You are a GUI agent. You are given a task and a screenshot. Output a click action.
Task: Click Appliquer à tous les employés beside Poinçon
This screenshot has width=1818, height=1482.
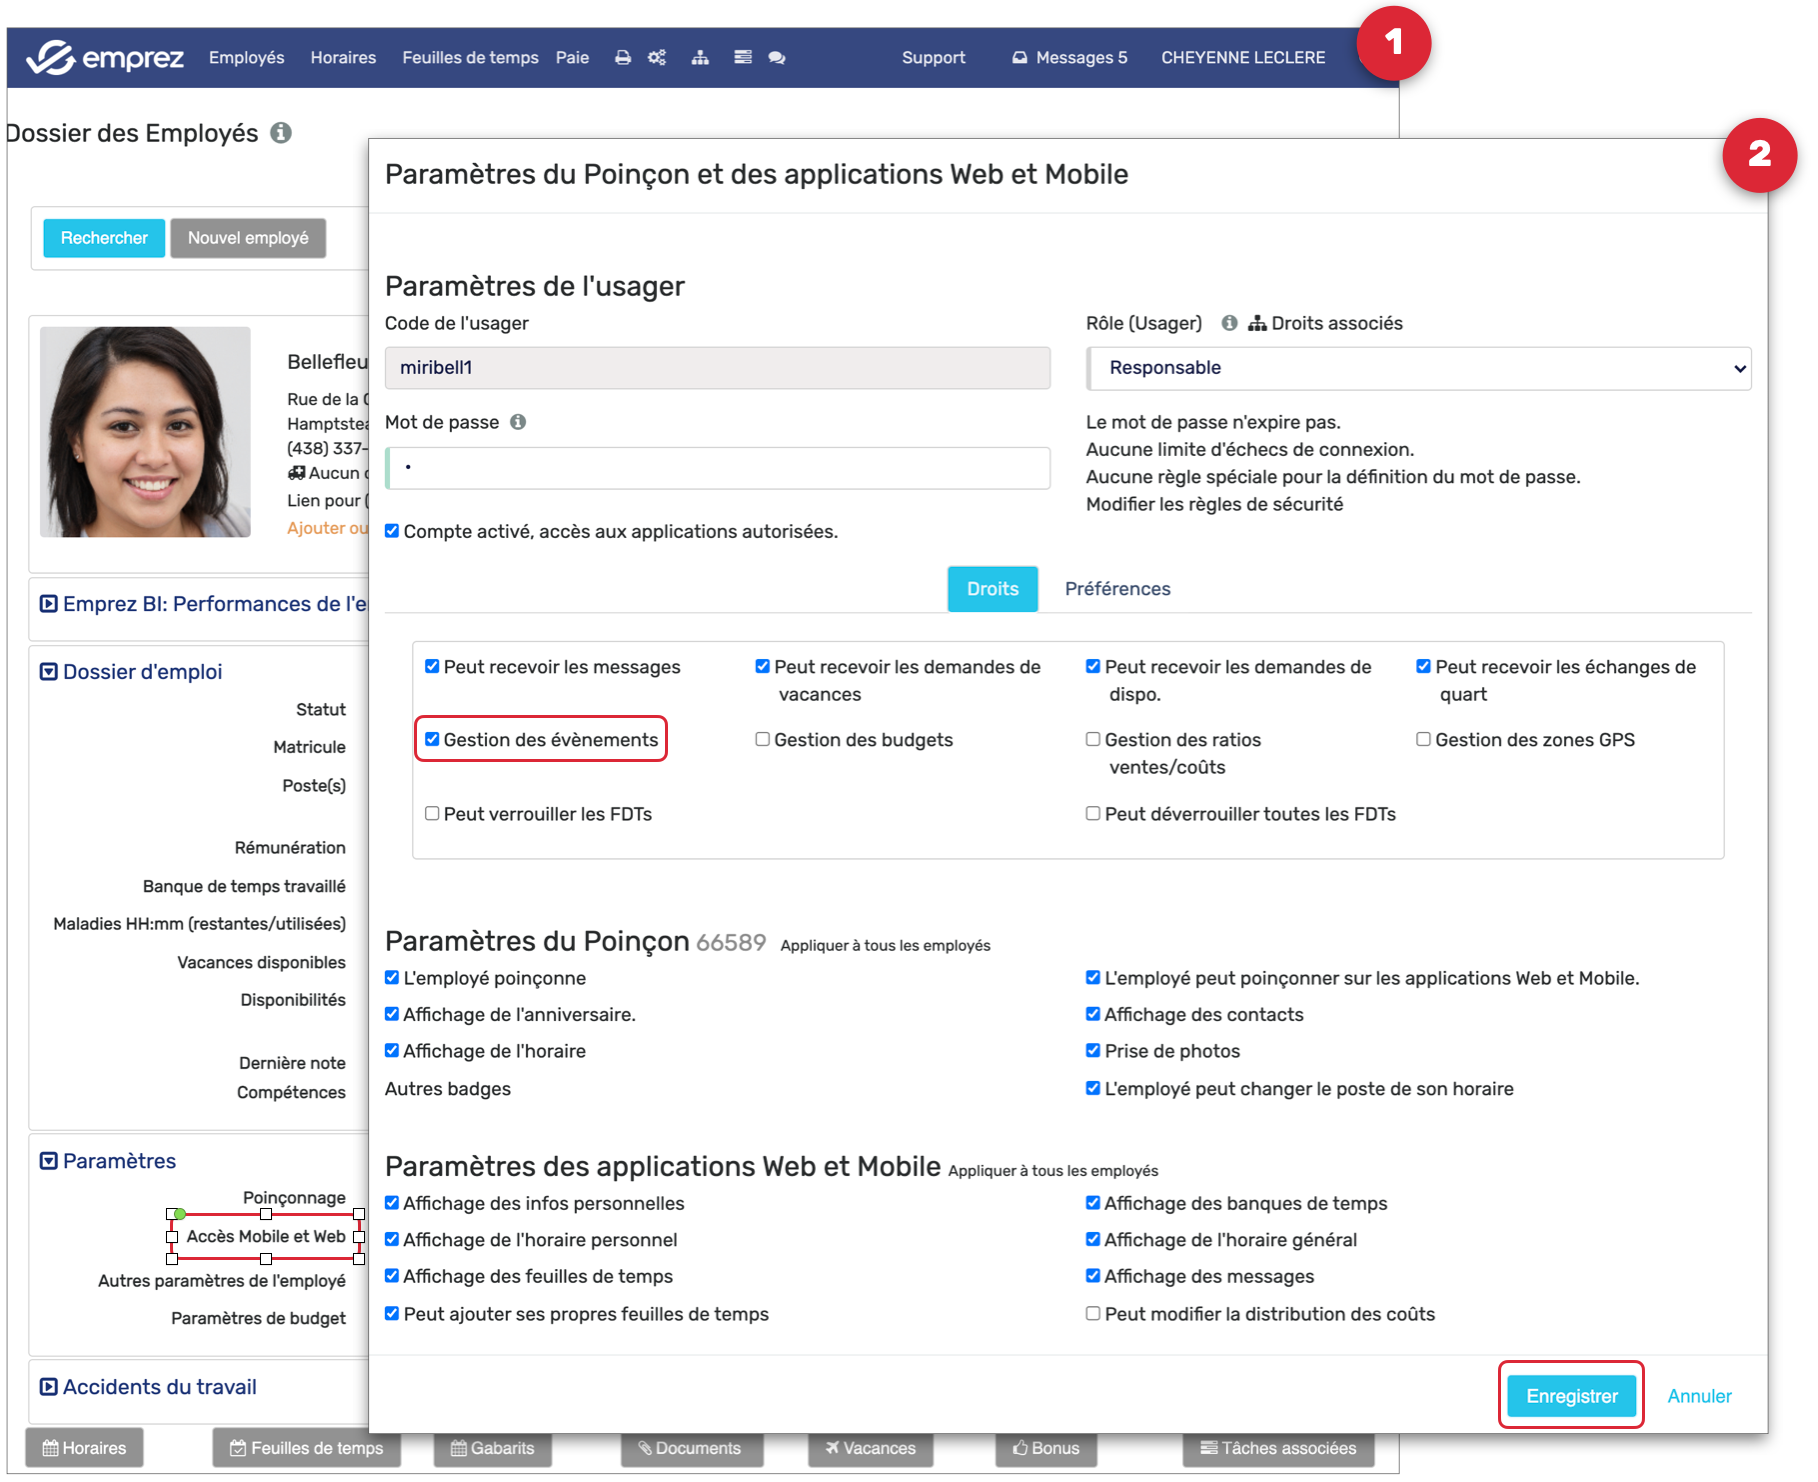coord(885,945)
